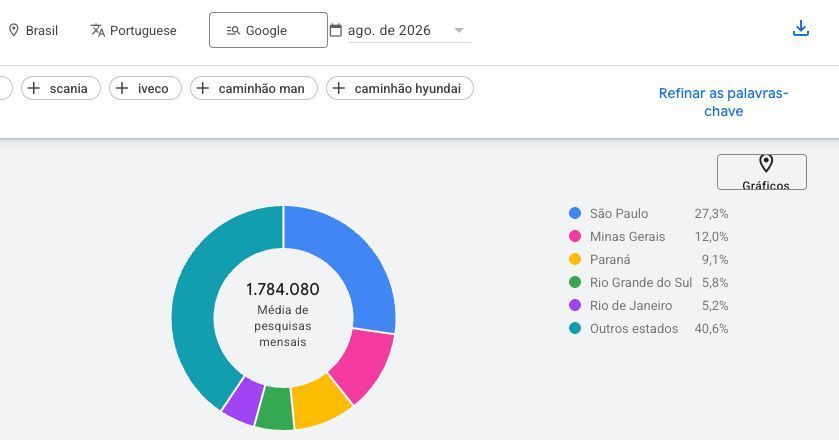Click the blue São Paulo legend dot
Image resolution: width=839 pixels, height=440 pixels.
pos(575,213)
